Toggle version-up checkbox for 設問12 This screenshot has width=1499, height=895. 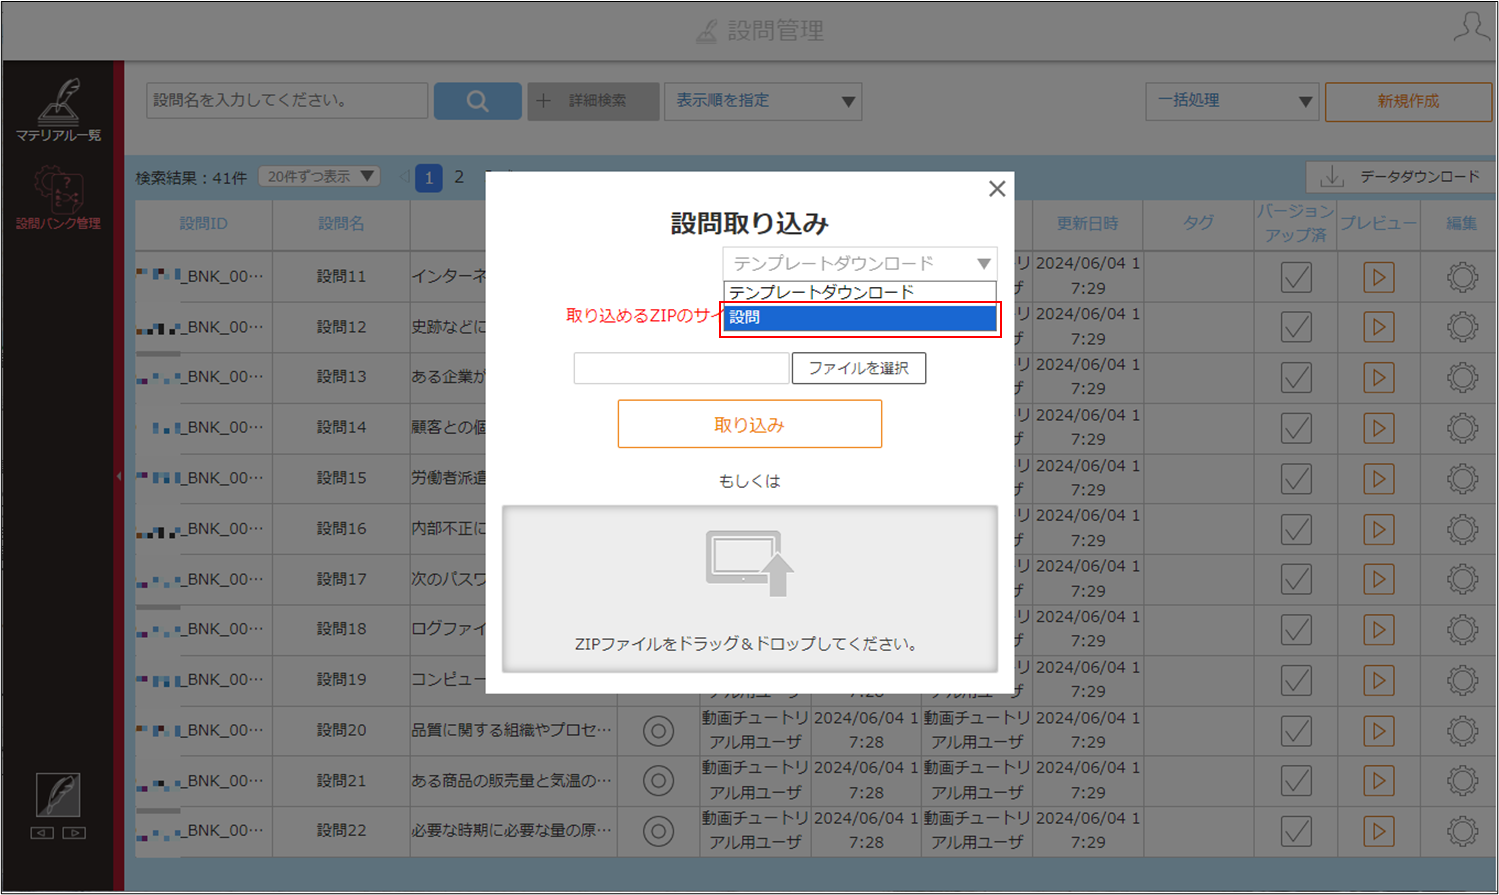tap(1296, 327)
